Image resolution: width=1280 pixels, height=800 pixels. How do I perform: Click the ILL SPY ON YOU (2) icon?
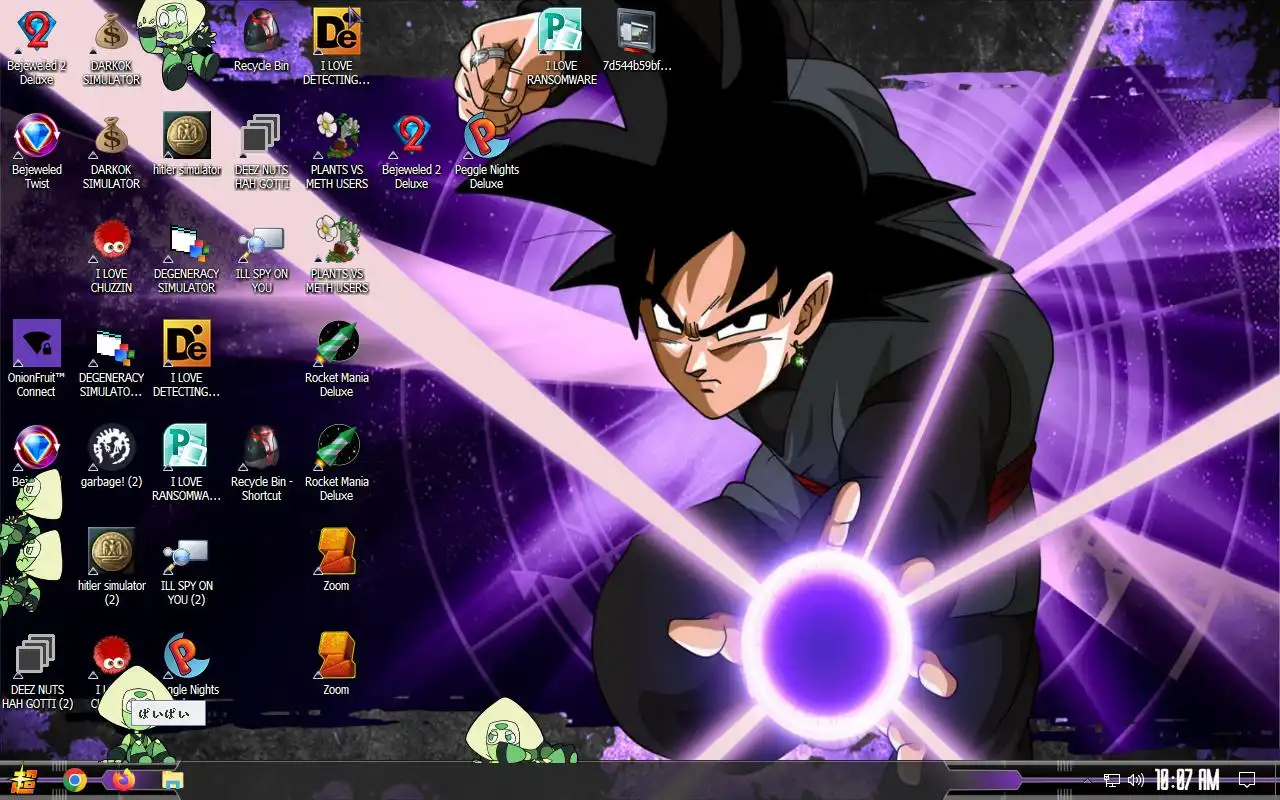point(186,553)
